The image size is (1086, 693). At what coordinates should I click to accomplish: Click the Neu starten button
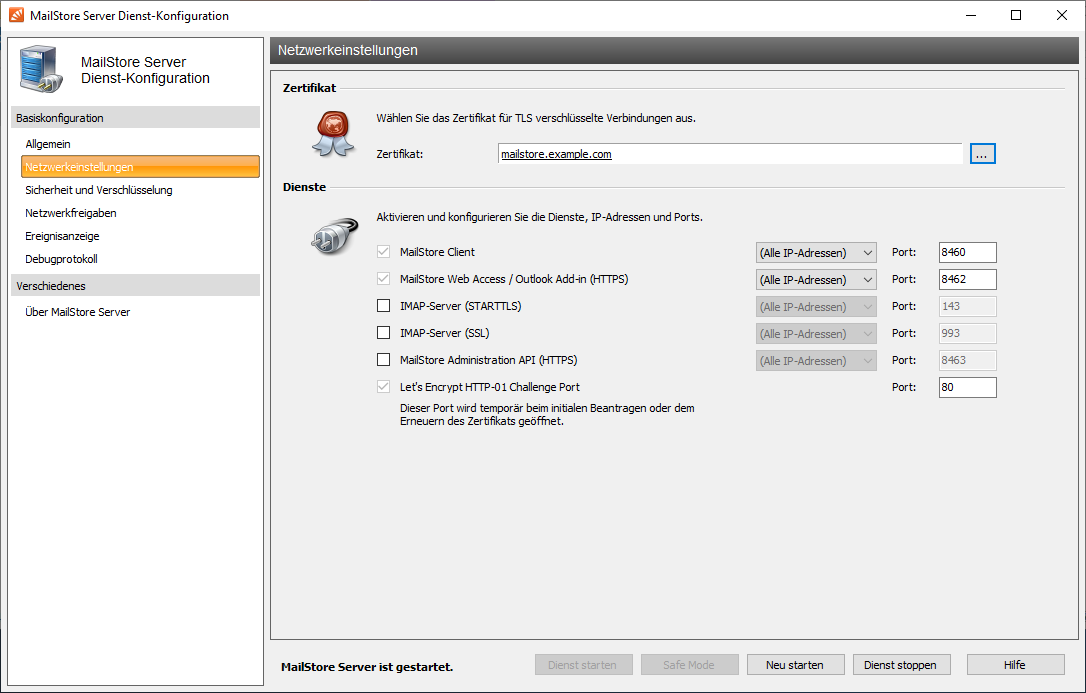796,665
